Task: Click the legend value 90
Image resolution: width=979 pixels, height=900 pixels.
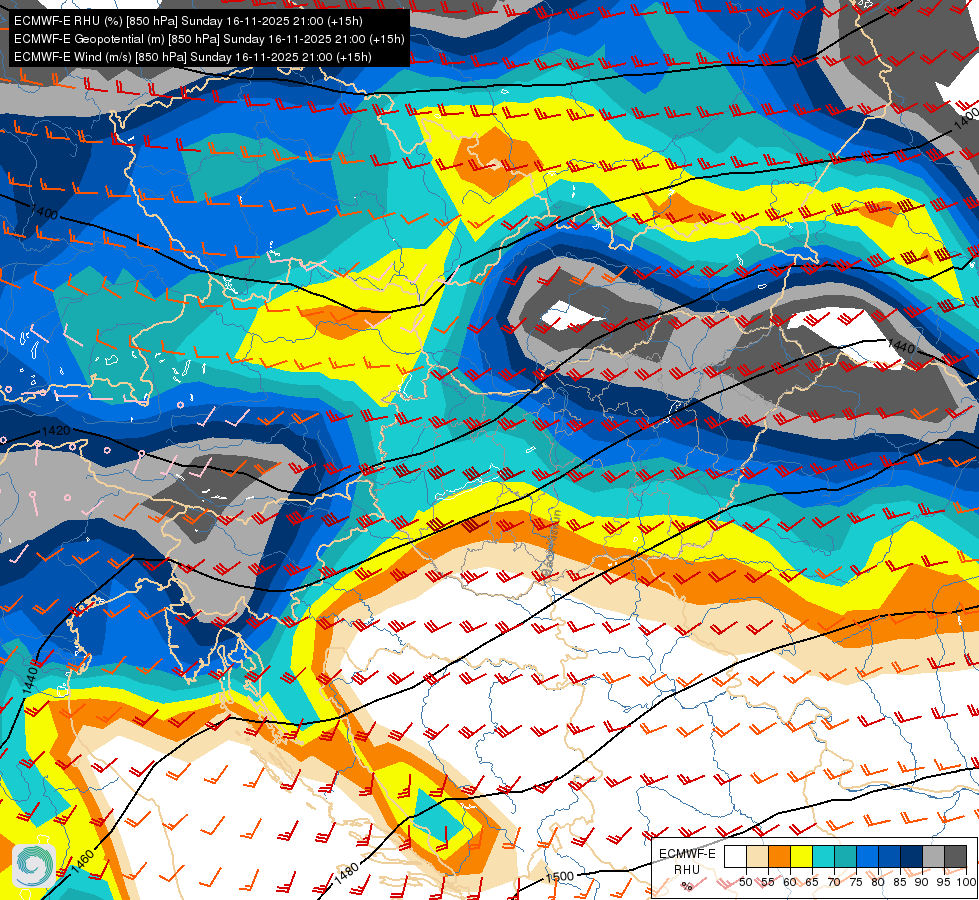Action: 922,882
